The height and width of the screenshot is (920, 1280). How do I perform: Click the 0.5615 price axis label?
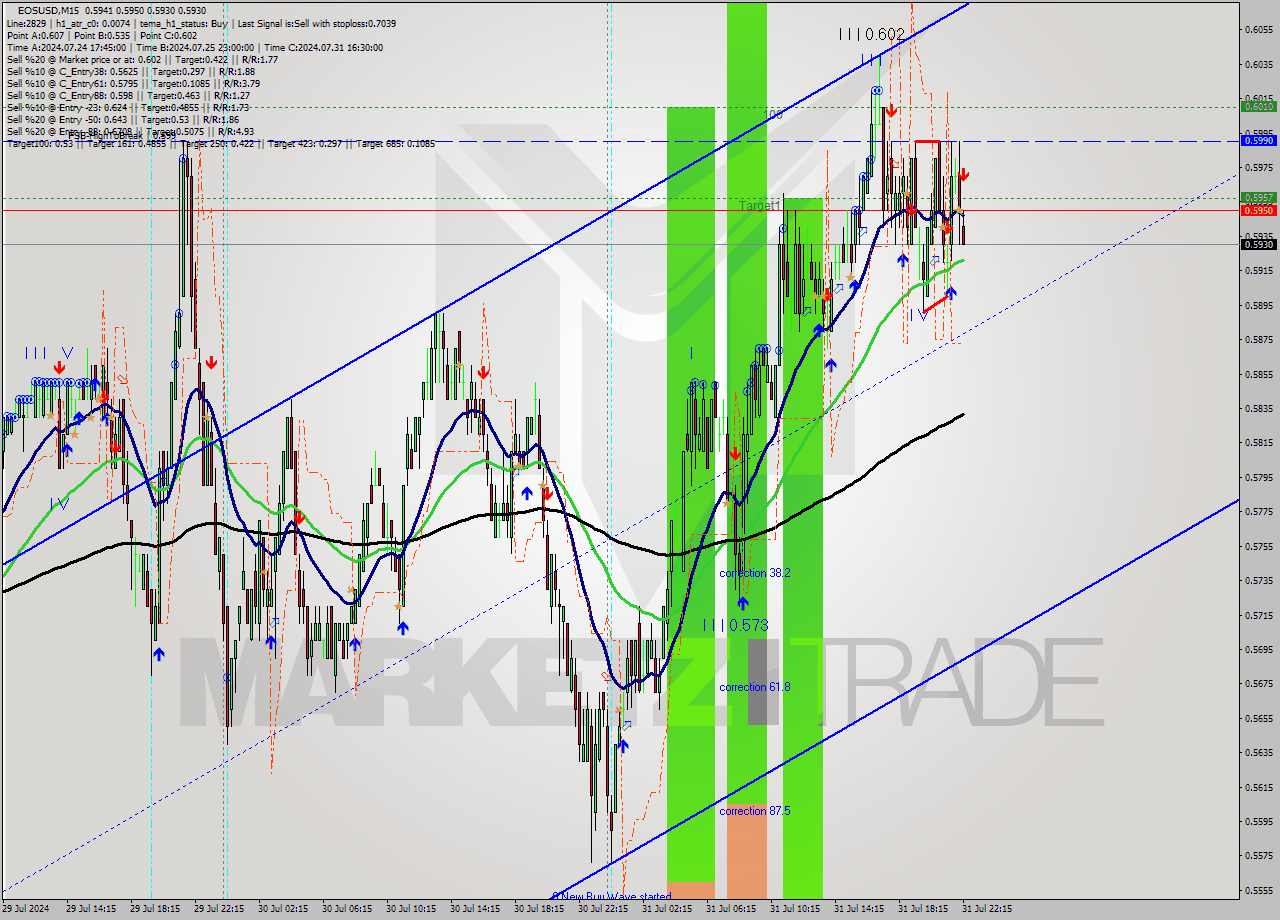coord(1258,787)
